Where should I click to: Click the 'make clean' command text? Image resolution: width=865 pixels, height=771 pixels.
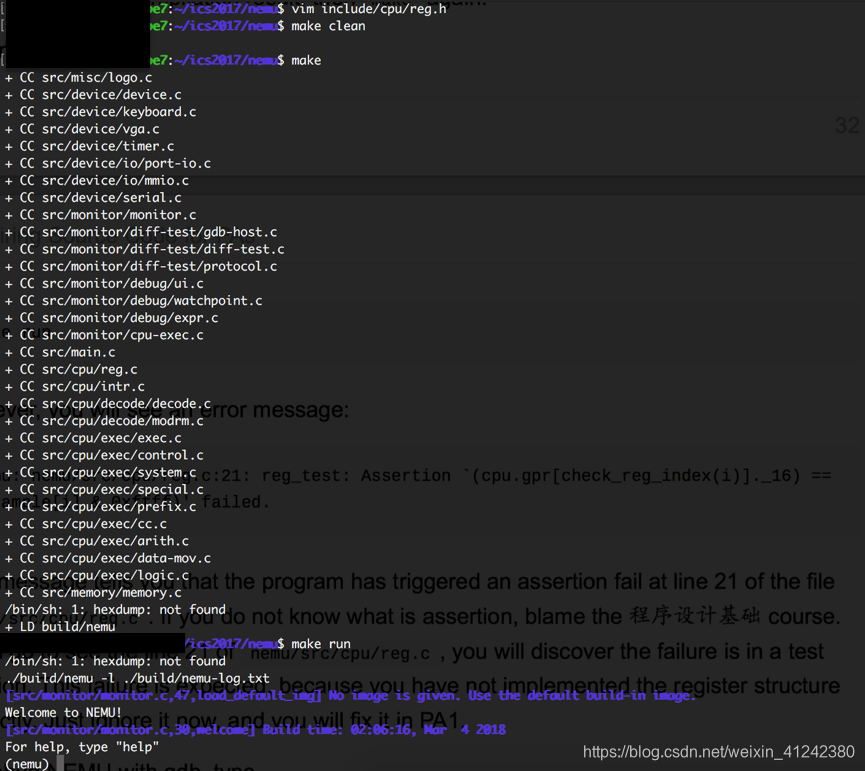click(x=328, y=26)
